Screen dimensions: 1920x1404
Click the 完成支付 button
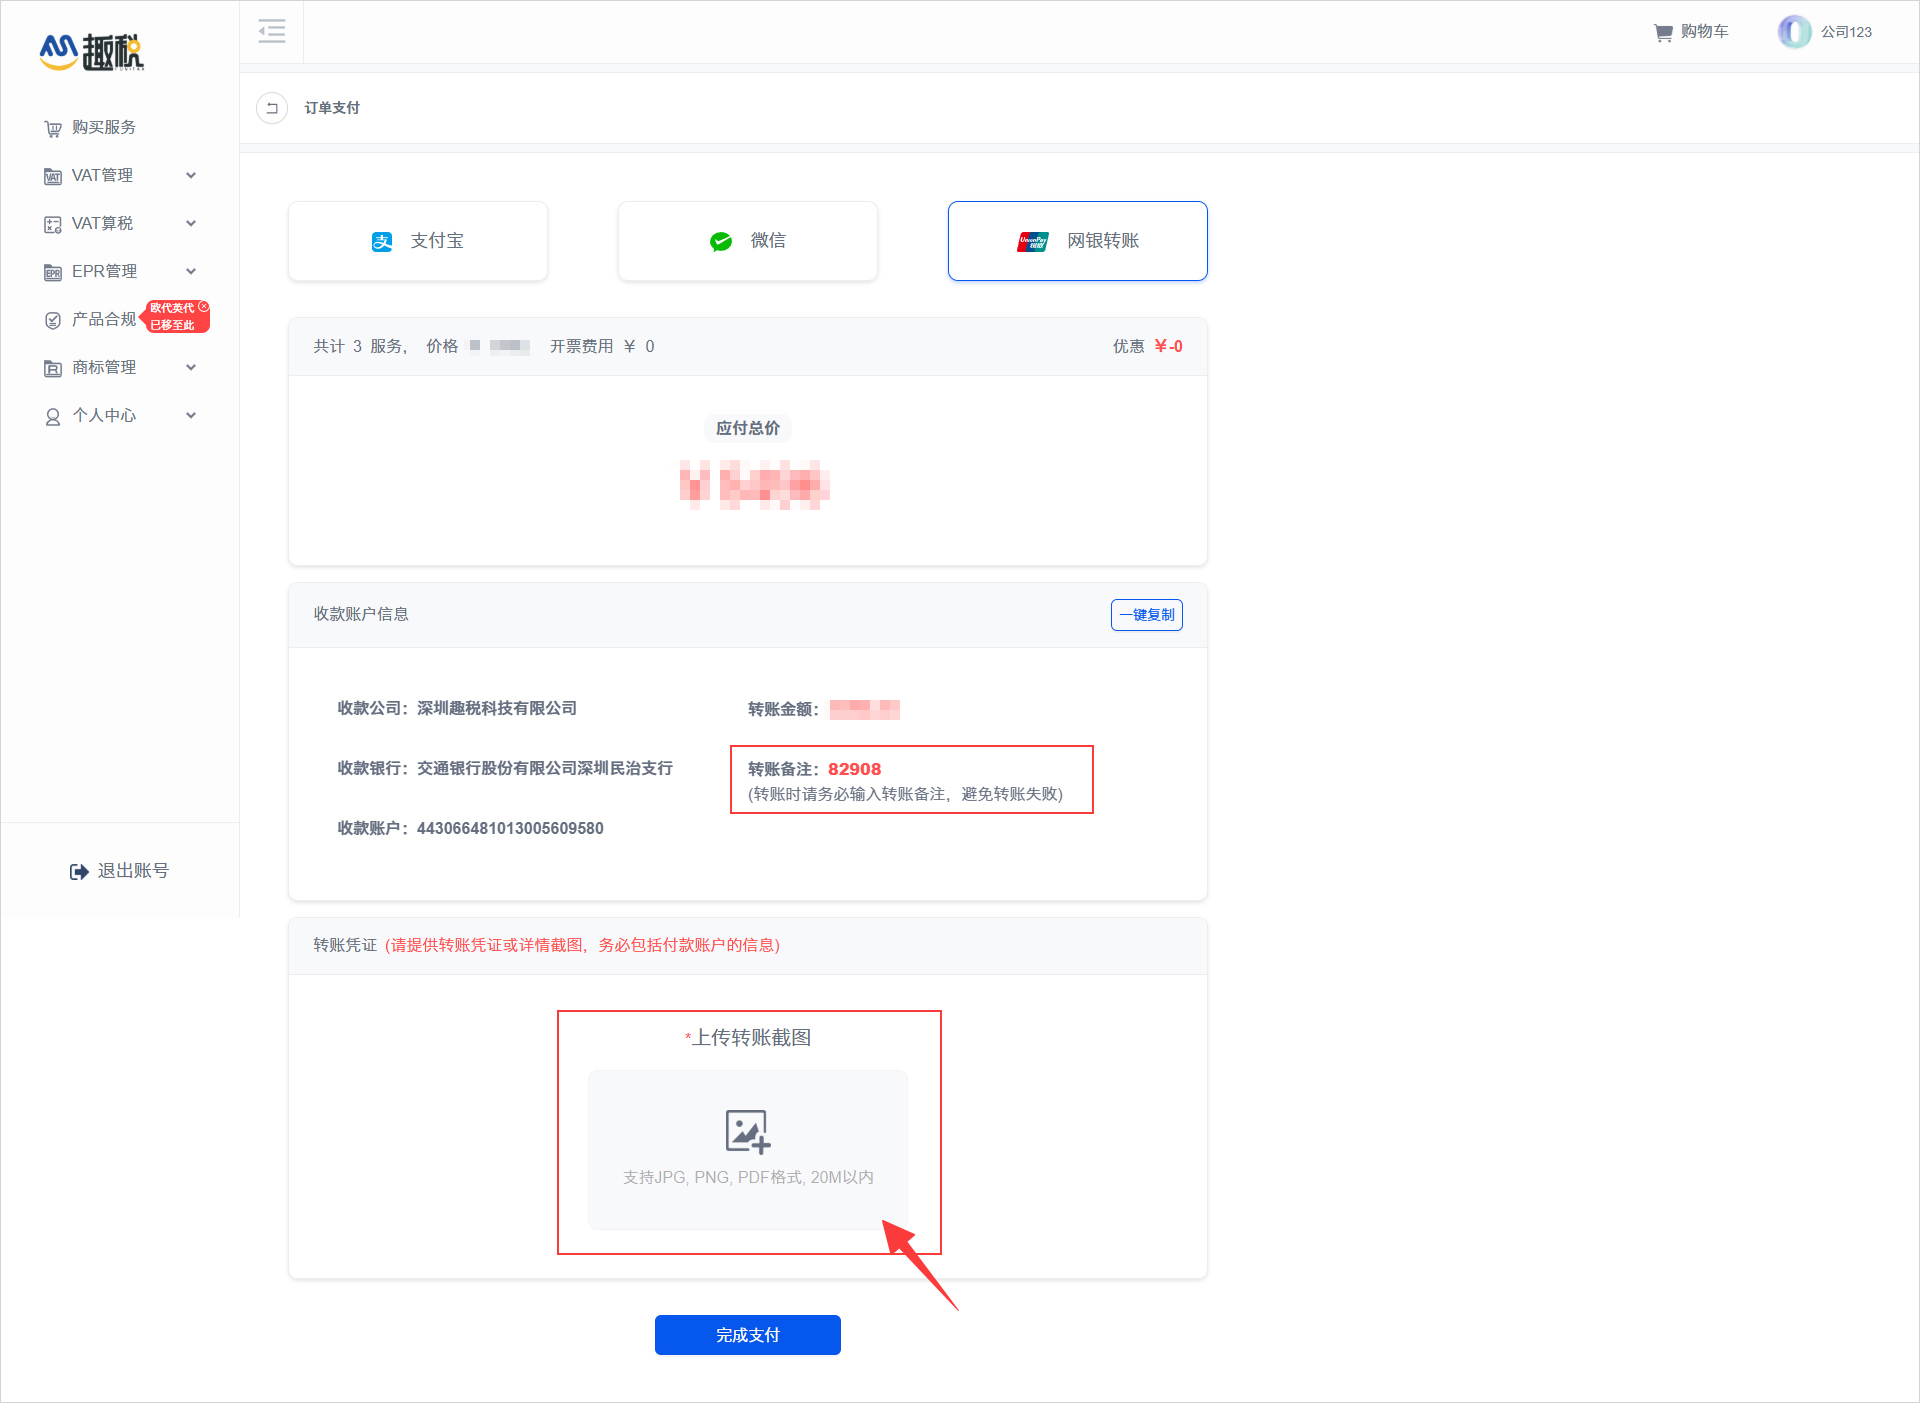coord(747,1335)
